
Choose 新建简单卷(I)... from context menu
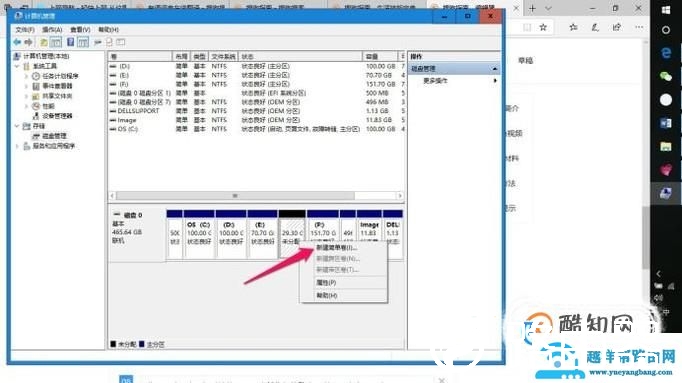(x=337, y=247)
